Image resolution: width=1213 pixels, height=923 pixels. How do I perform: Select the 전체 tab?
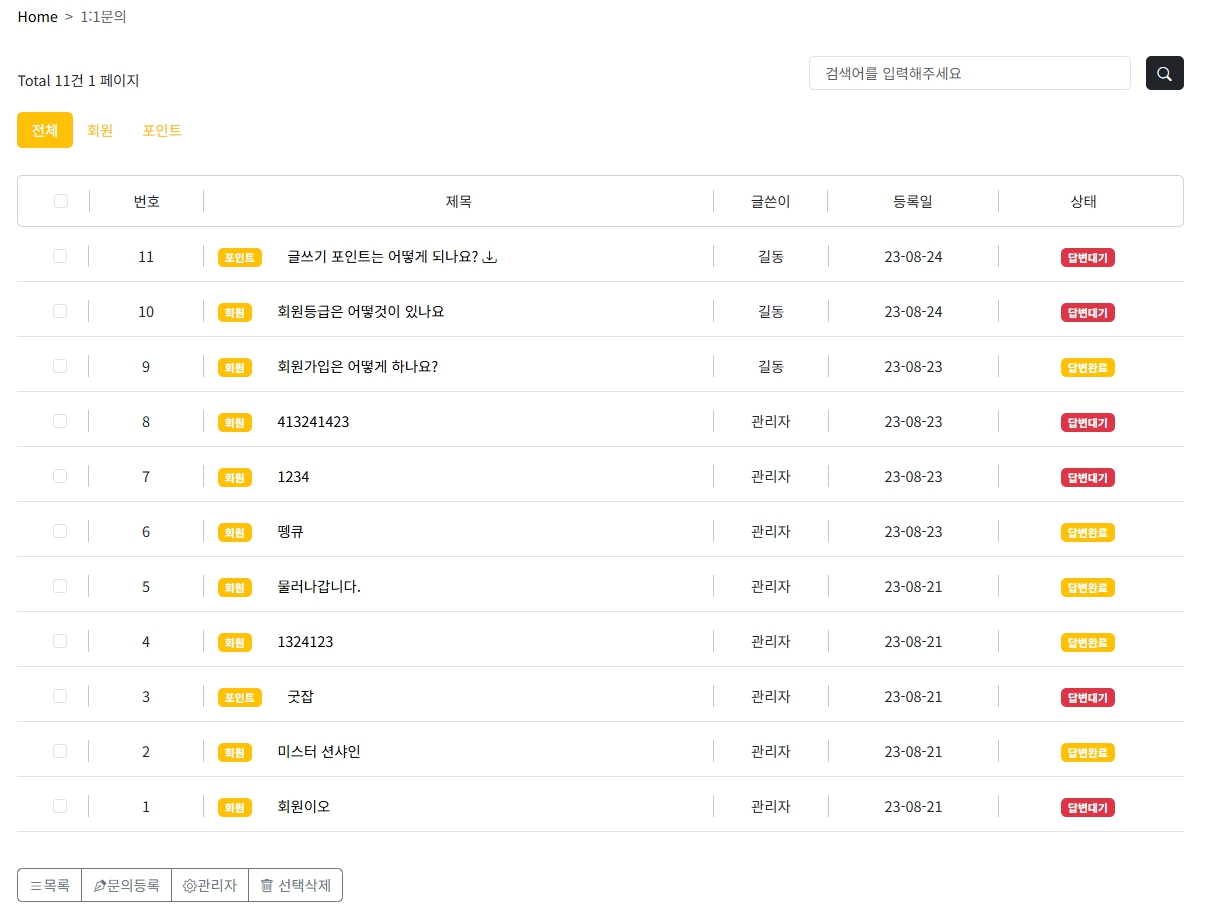click(45, 130)
